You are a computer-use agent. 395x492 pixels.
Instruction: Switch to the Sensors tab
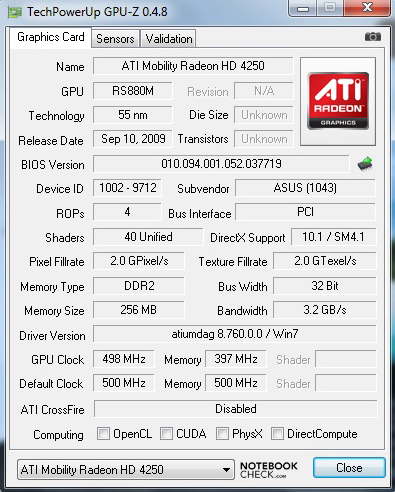pyautogui.click(x=115, y=39)
